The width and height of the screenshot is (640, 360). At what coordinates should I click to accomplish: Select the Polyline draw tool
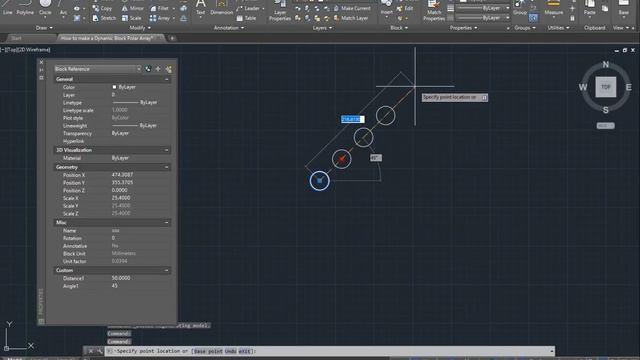(25, 7)
